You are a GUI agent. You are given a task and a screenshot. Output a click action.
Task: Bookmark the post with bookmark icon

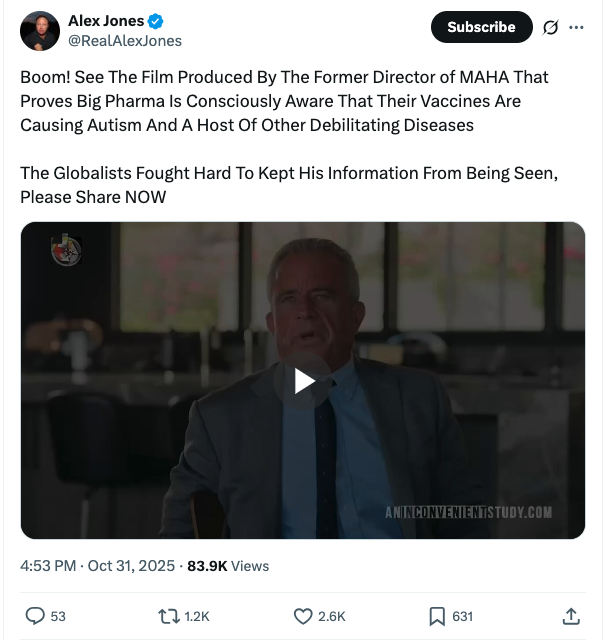tap(437, 616)
